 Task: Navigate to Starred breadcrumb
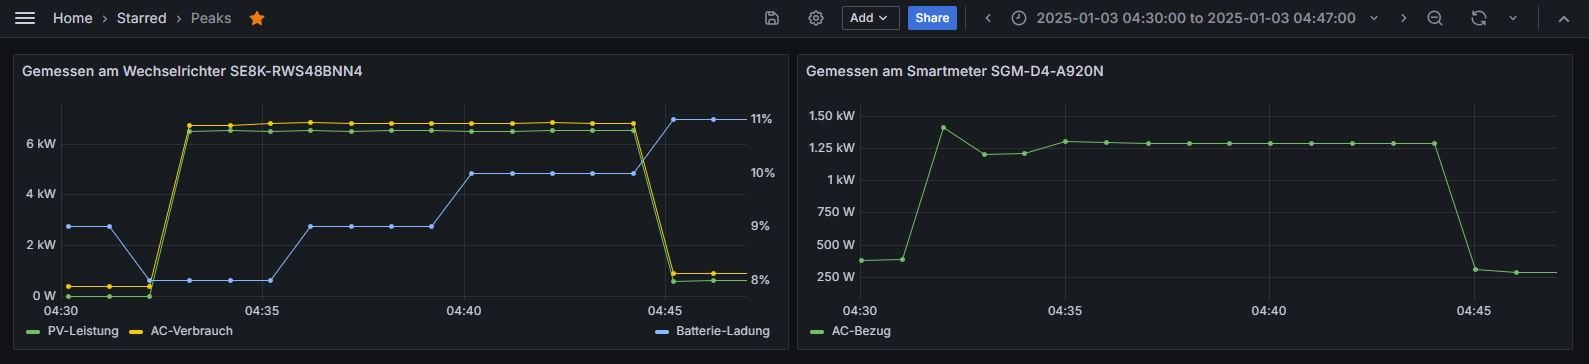141,18
